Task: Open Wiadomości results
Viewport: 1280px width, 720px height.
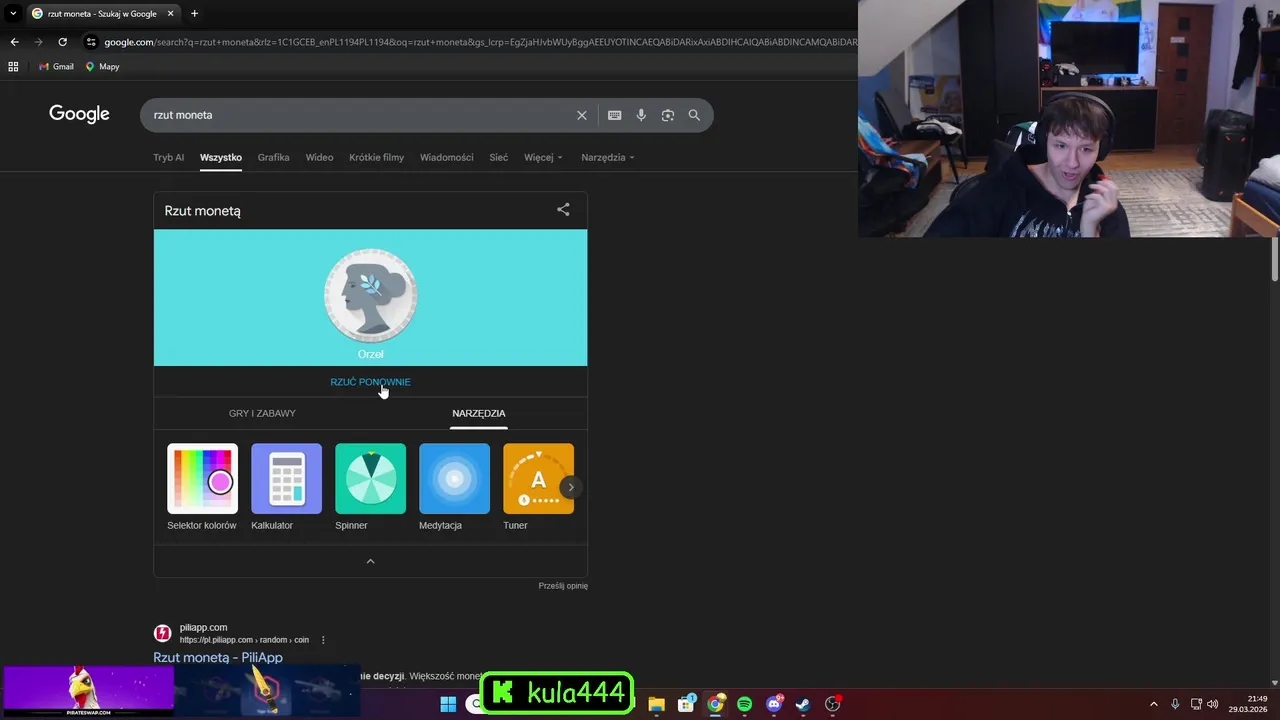Action: click(446, 157)
